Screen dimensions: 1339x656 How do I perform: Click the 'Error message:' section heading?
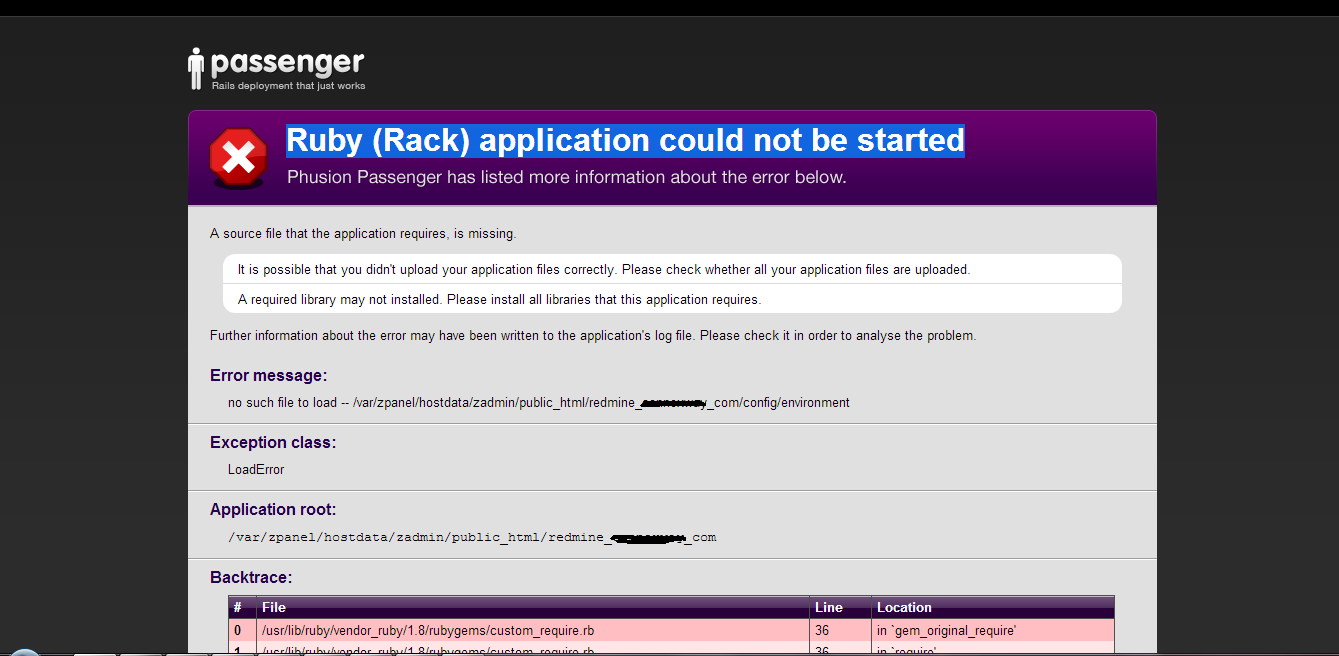269,376
